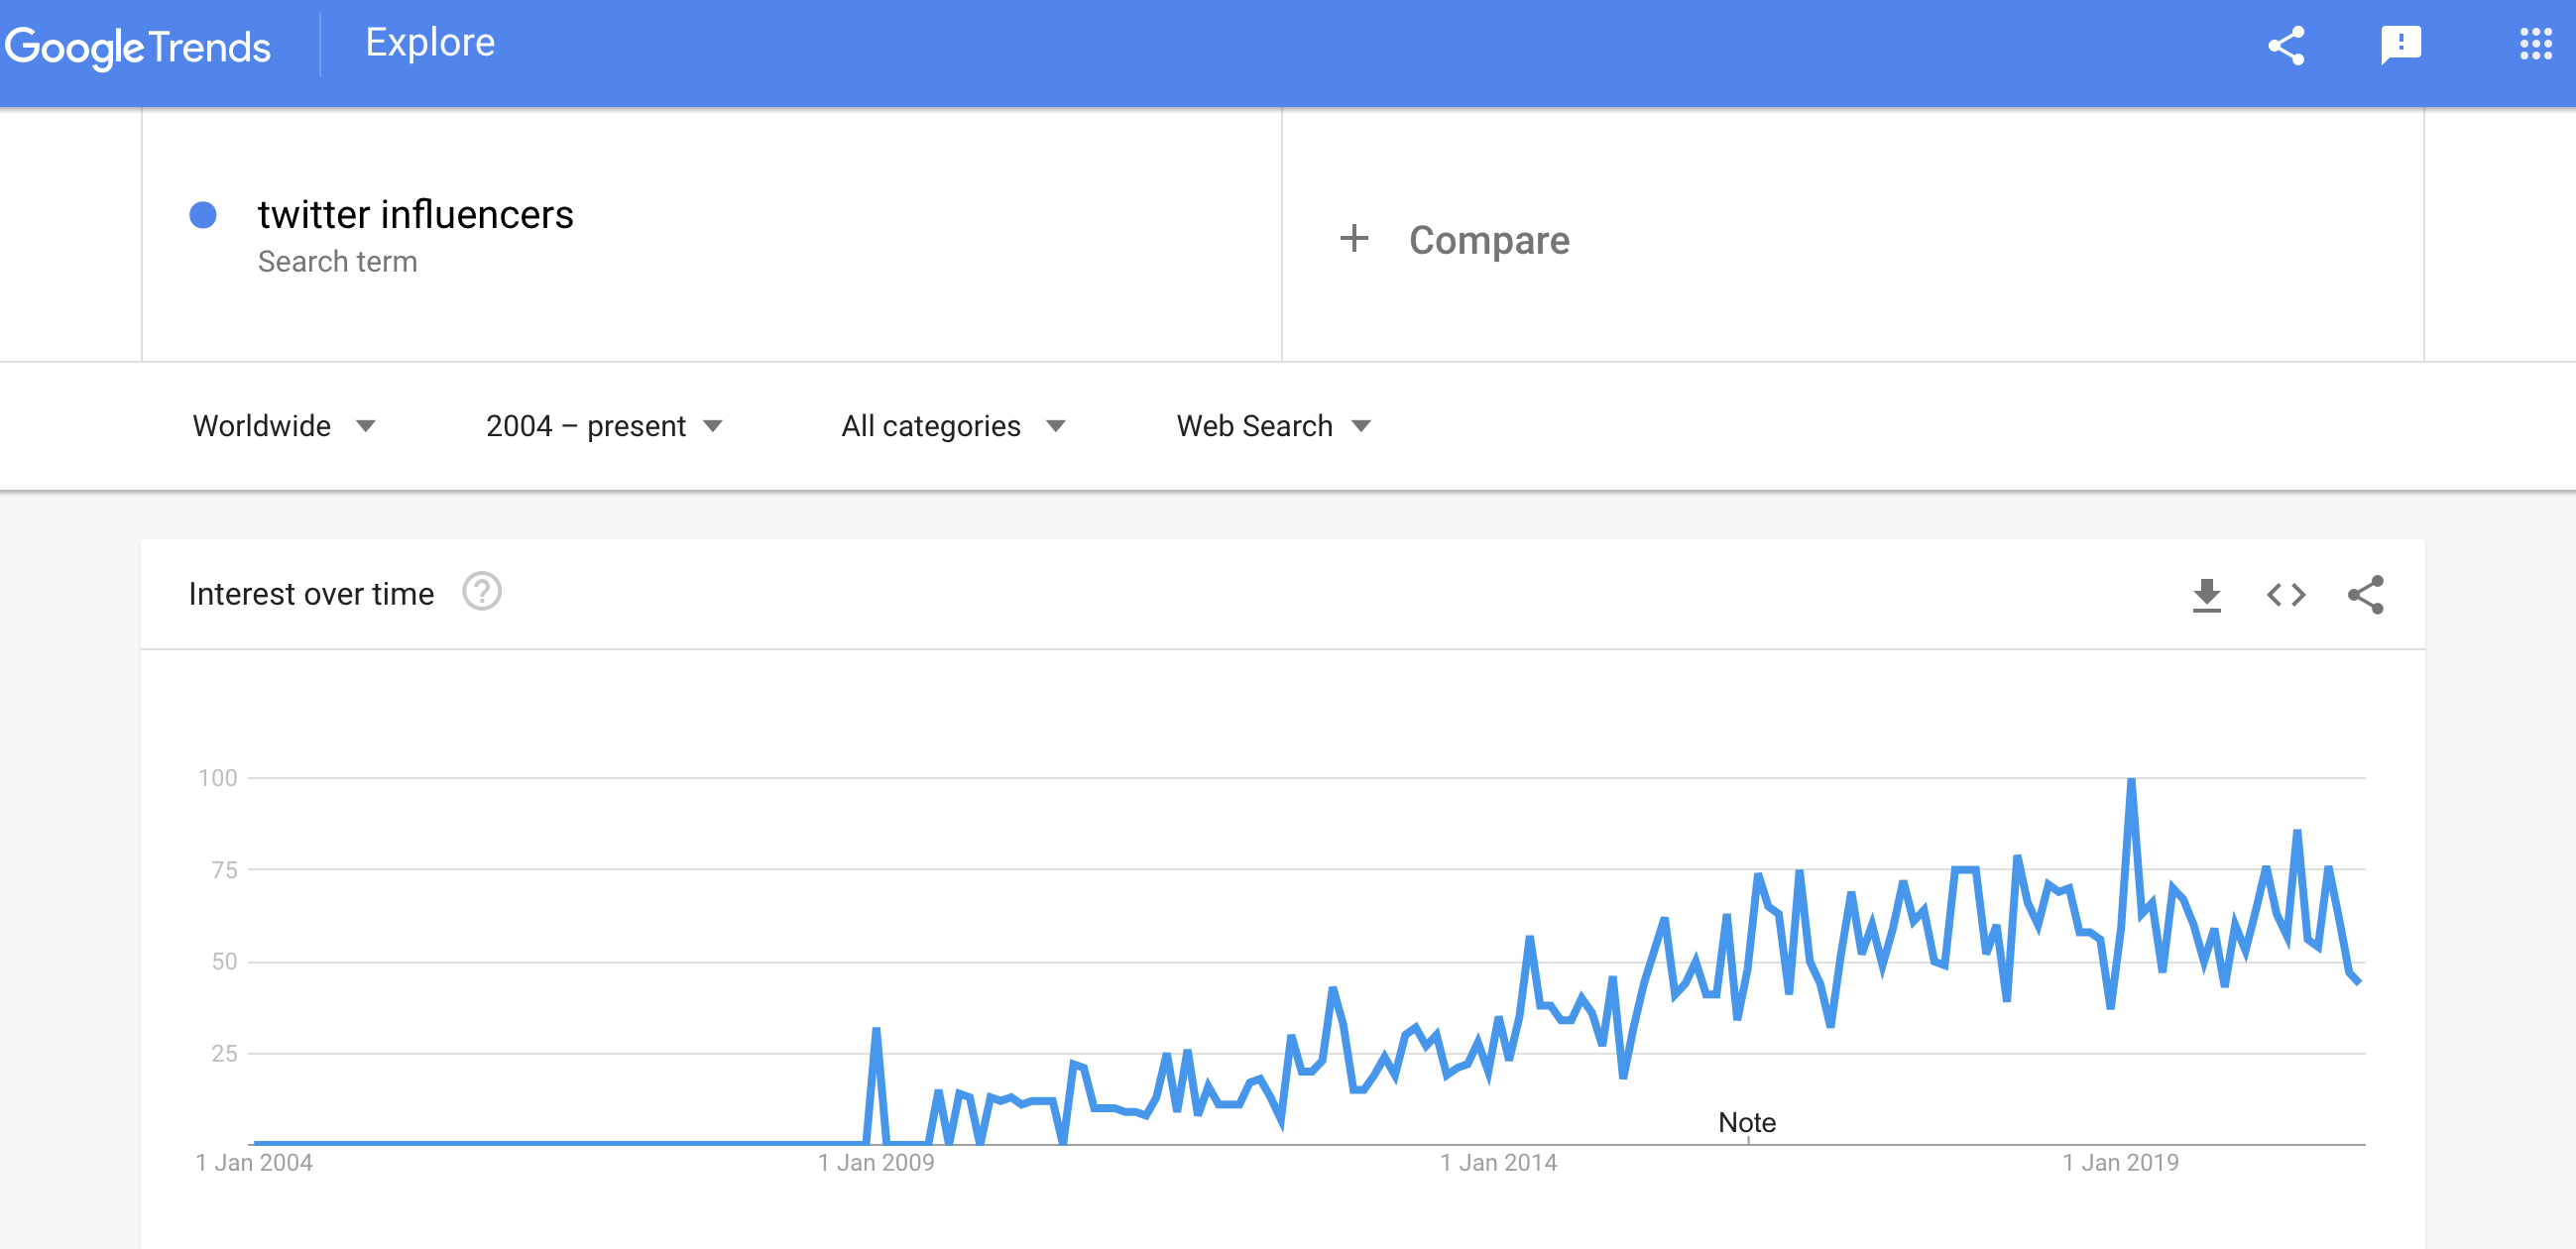Click the Compare button to add a term
Screen dimensions: 2576x1249
(1488, 240)
